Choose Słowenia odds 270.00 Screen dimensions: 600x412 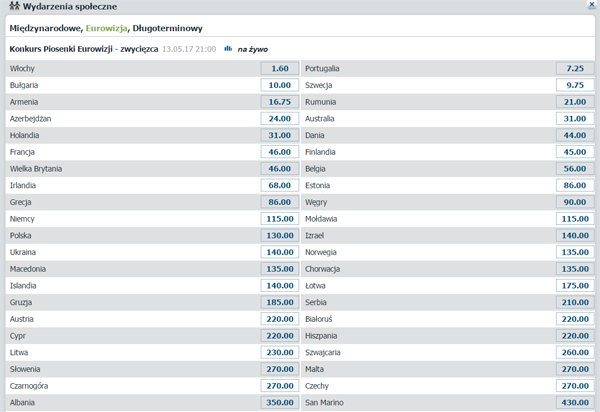coord(280,369)
